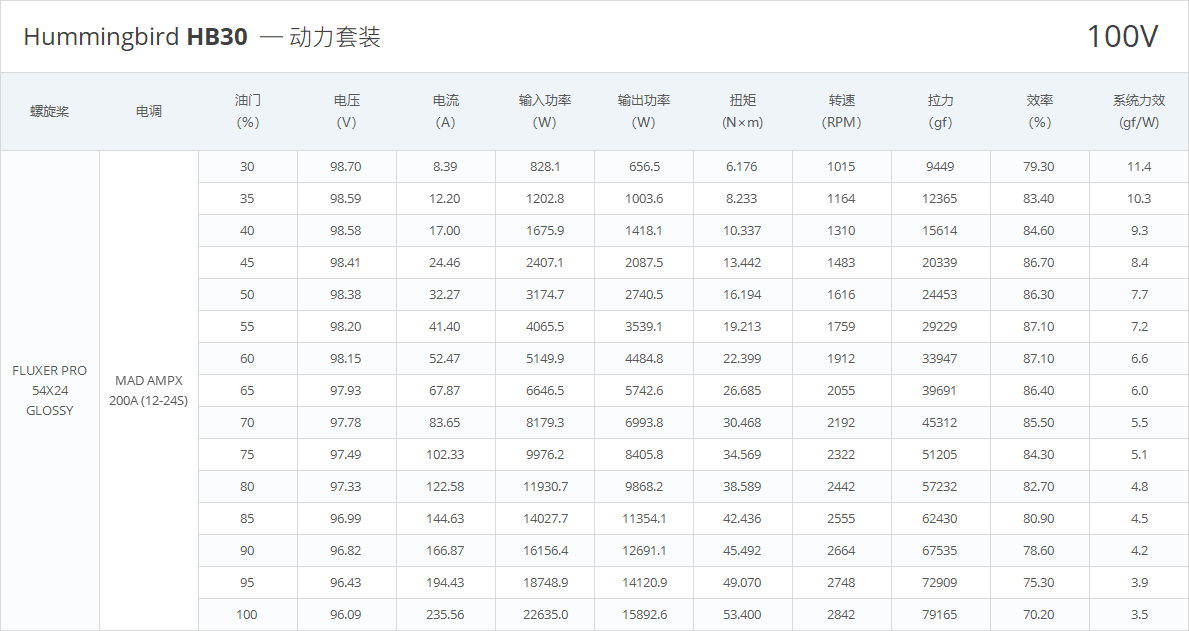Viewport: 1189px width, 631px height.
Task: Click efficiency value 78.60
Action: [x=1039, y=551]
